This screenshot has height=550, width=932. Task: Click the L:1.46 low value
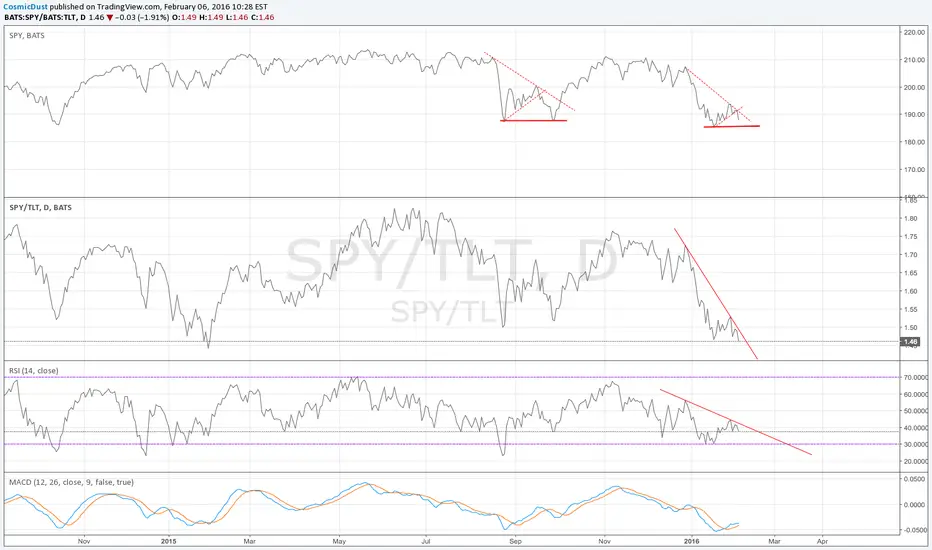point(237,17)
